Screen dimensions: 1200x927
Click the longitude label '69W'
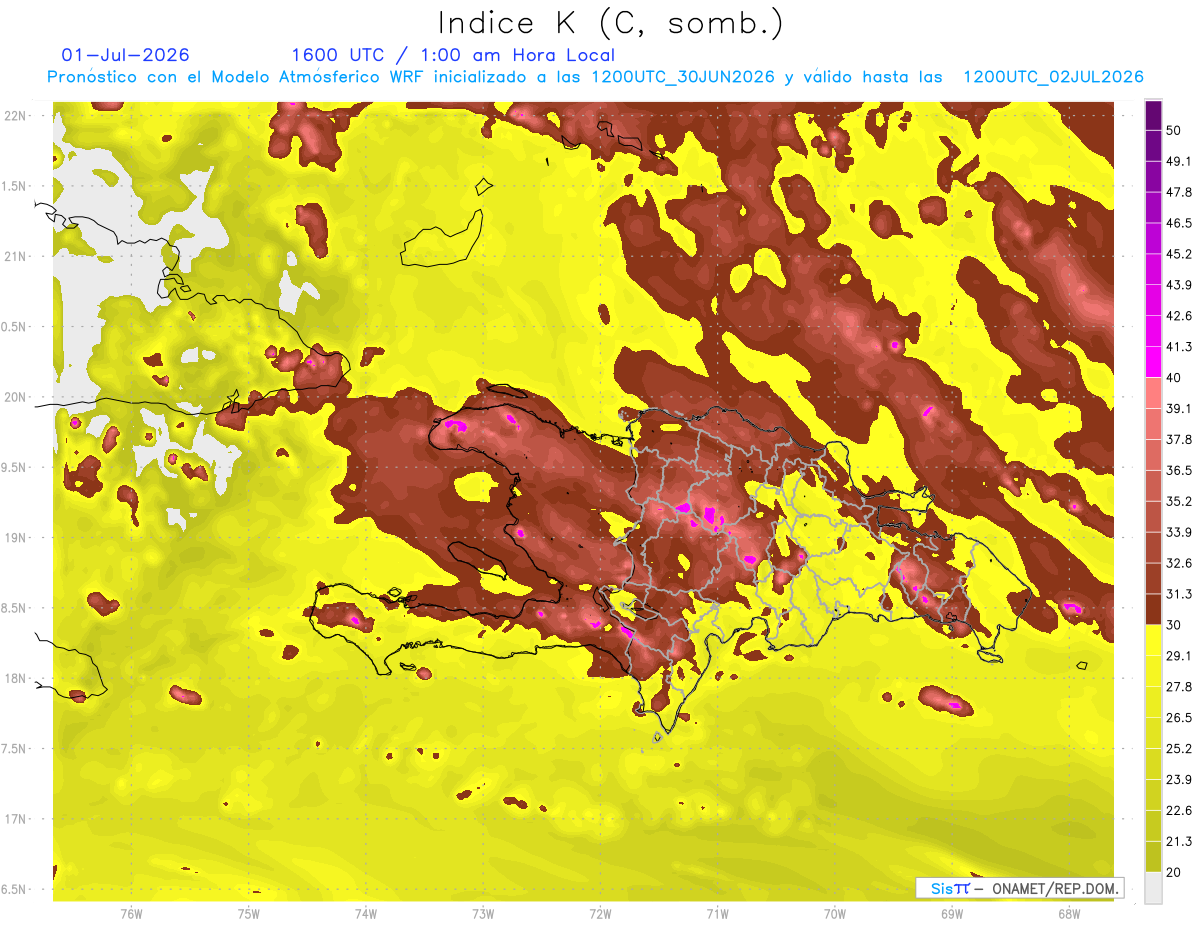951,914
